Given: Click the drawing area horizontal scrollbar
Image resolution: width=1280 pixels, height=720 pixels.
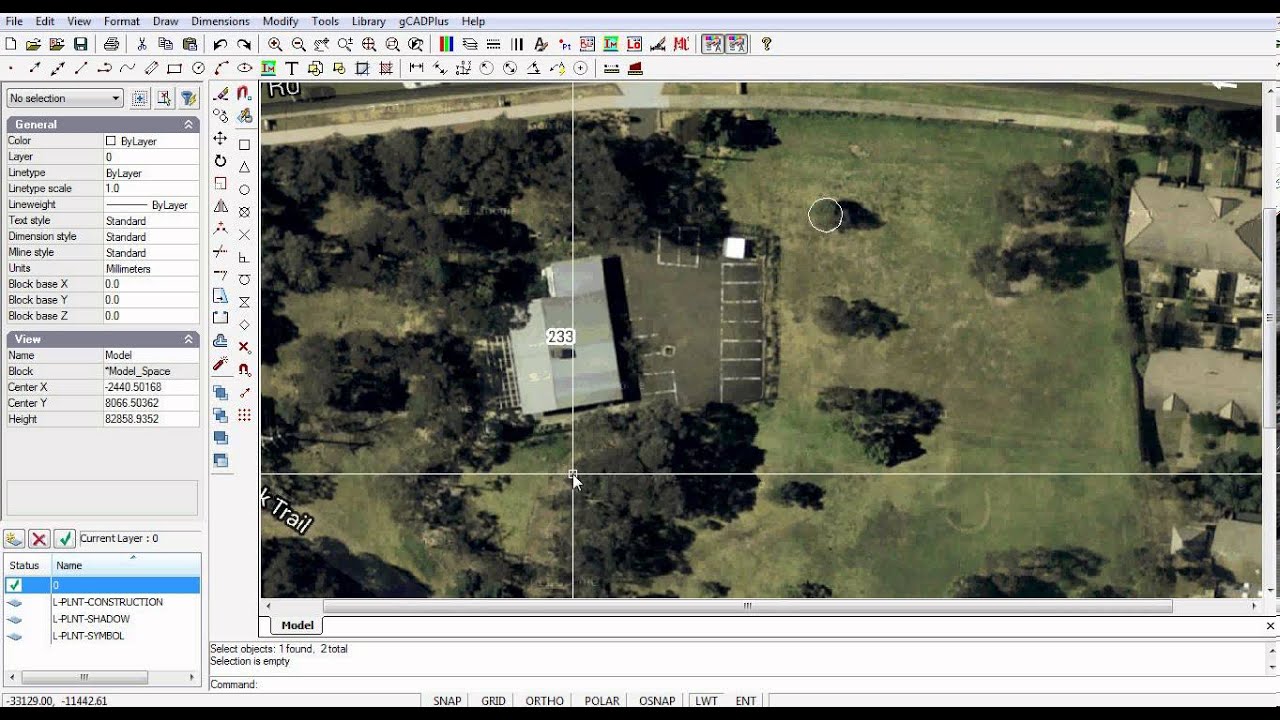Looking at the screenshot, I should coord(747,606).
